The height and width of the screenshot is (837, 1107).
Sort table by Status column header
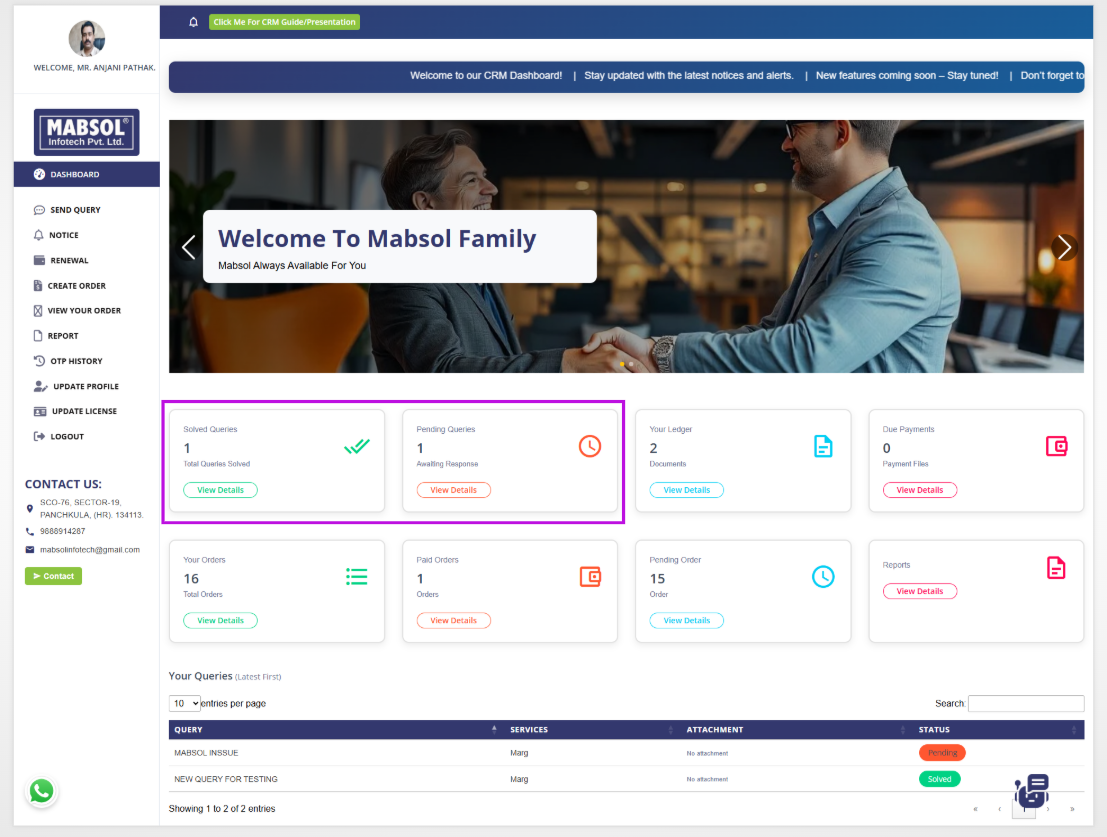(997, 730)
